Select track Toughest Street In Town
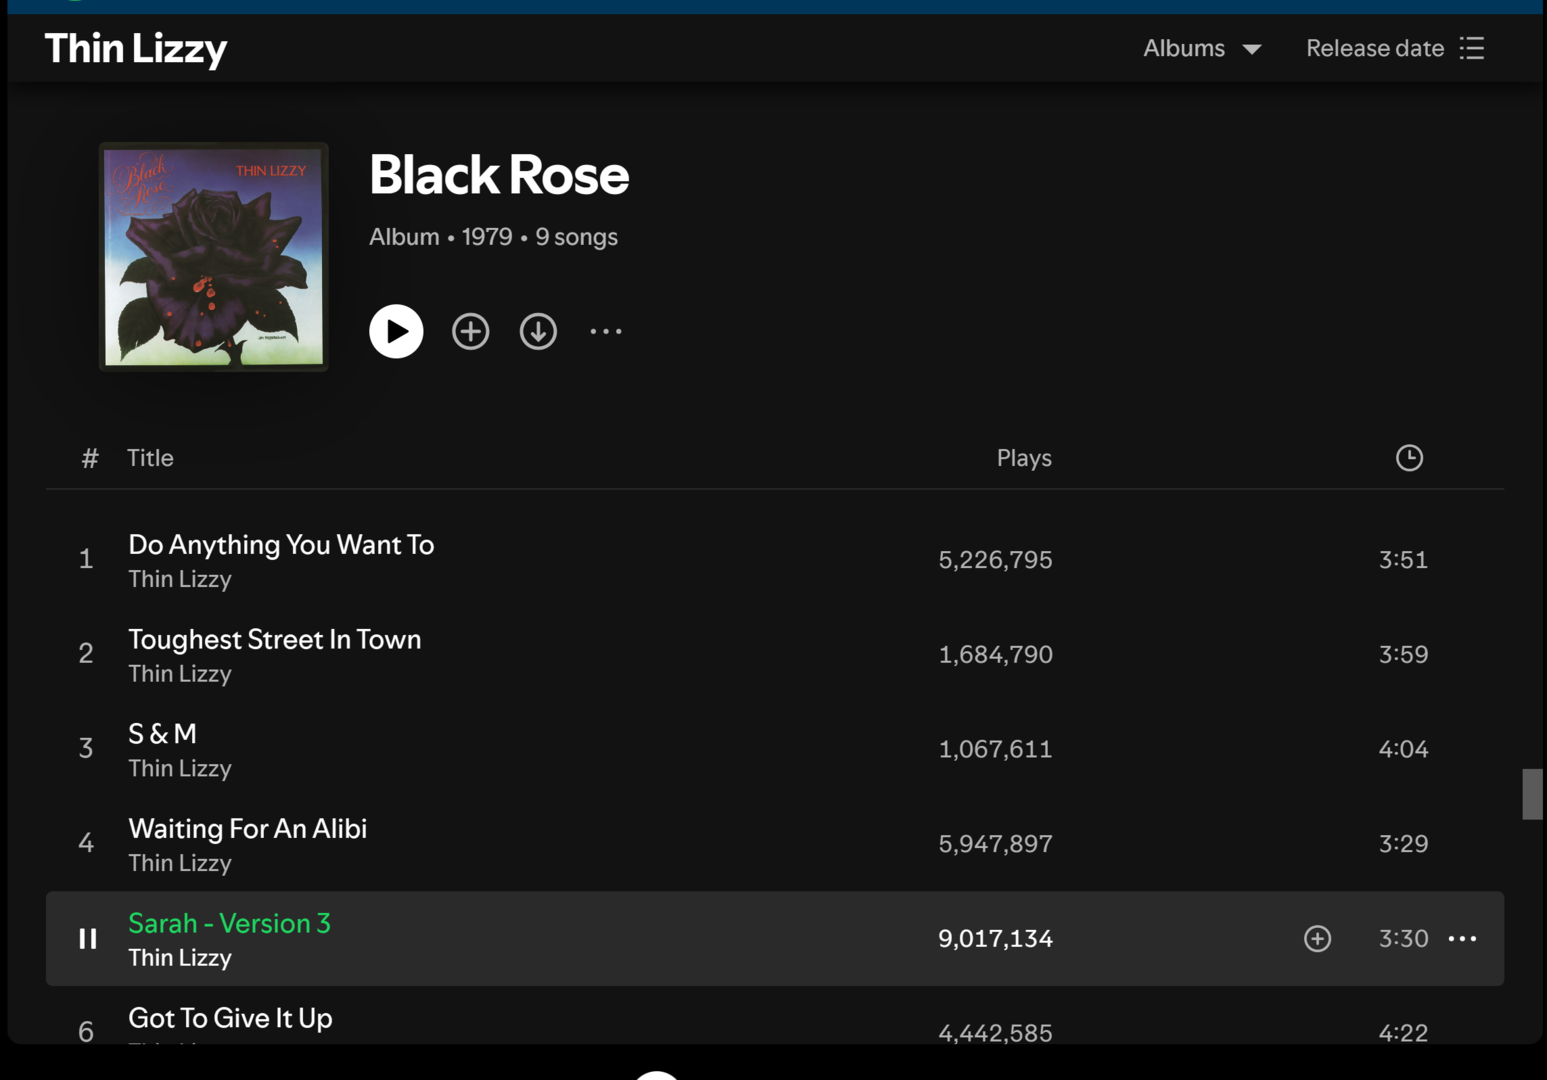 pyautogui.click(x=275, y=639)
